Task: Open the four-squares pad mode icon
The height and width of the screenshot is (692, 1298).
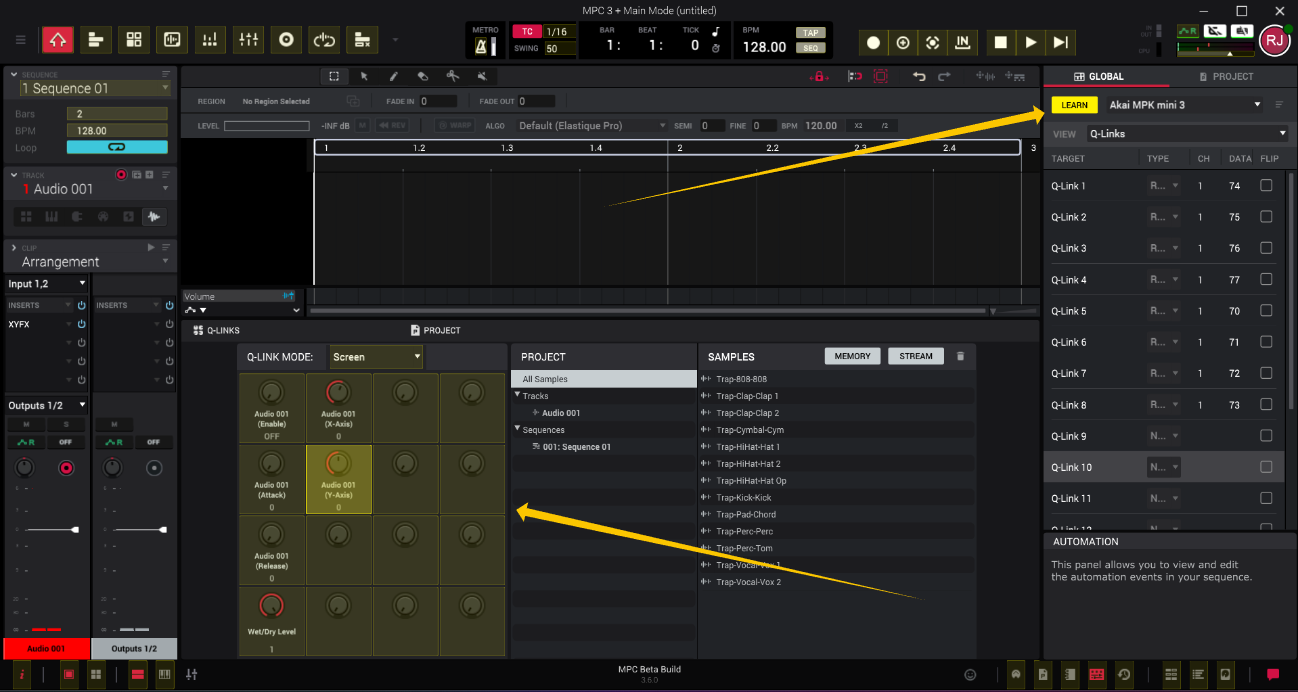Action: coord(133,40)
